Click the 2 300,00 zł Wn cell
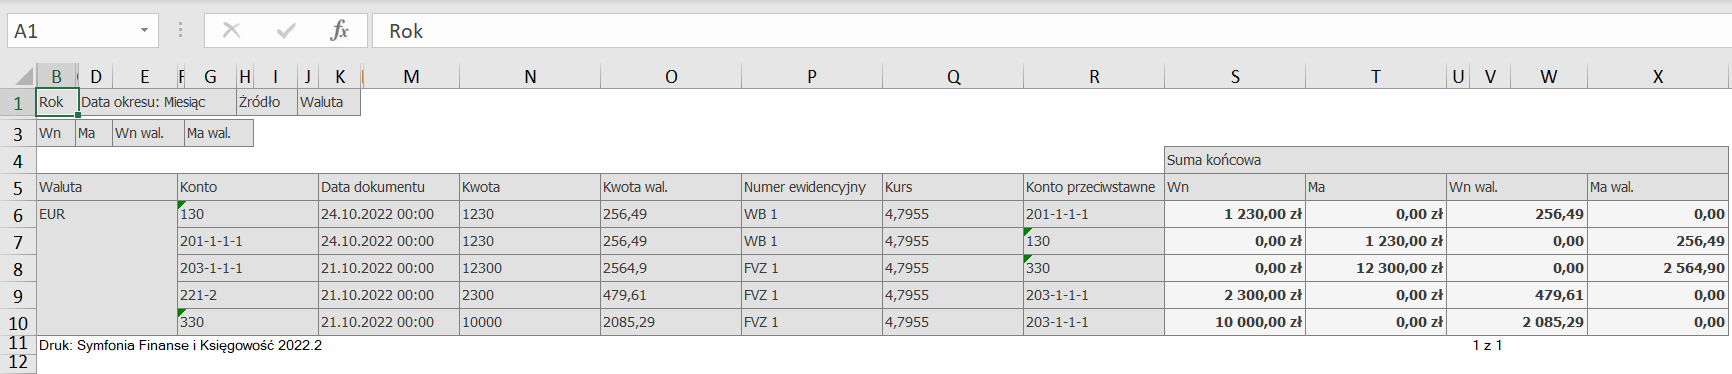Screen dimensions: 1732x374 click(x=1235, y=295)
